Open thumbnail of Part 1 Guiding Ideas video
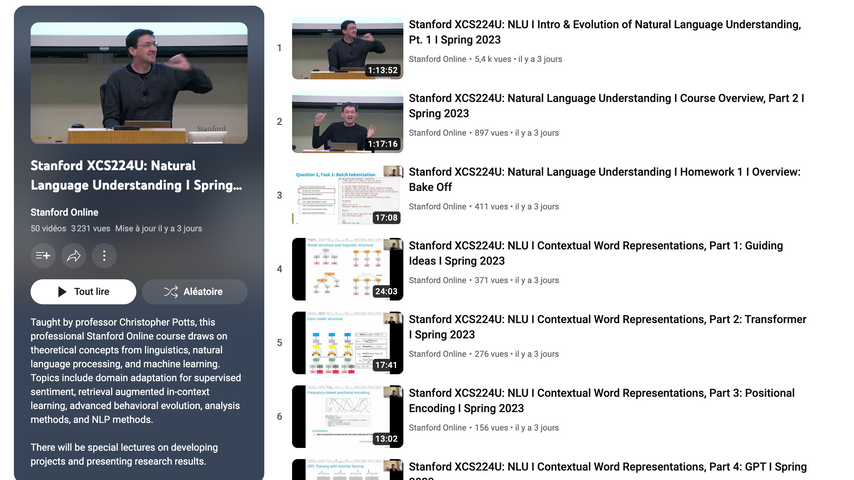Viewport: 854px width, 480px height. pyautogui.click(x=347, y=269)
